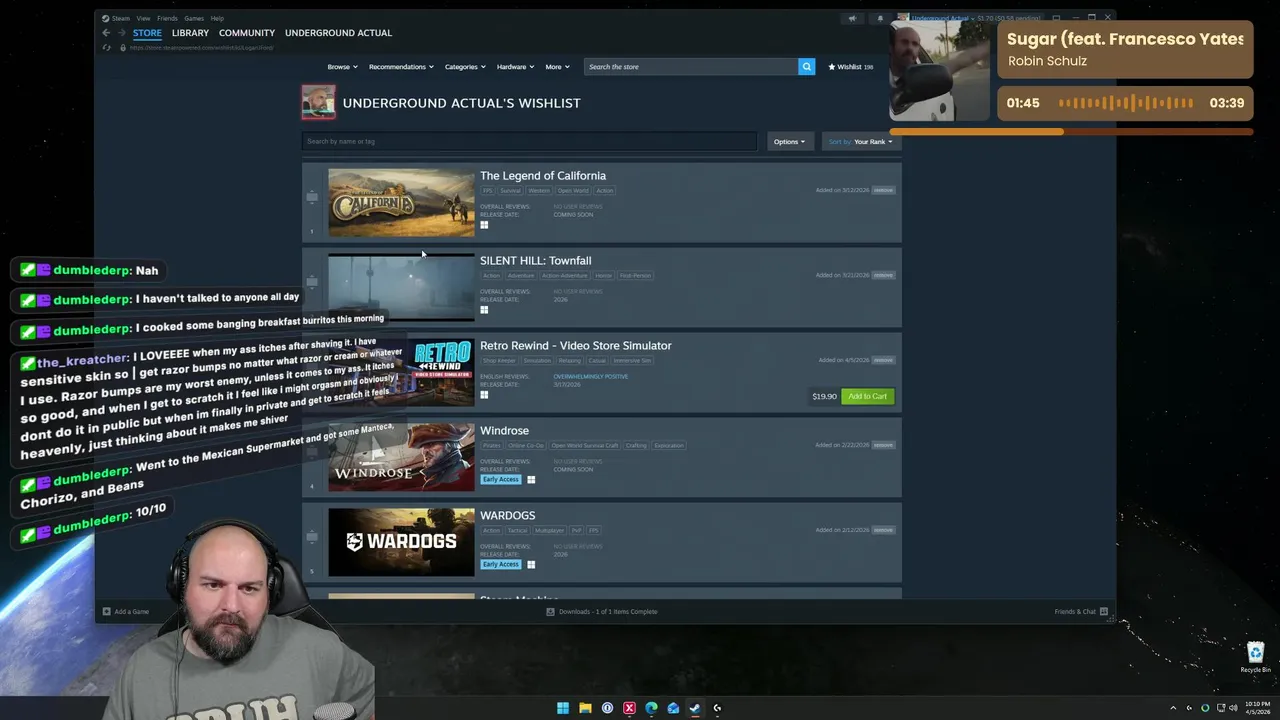This screenshot has width=1280, height=720.
Task: Expand the Recommendations dropdown
Action: coord(401,67)
